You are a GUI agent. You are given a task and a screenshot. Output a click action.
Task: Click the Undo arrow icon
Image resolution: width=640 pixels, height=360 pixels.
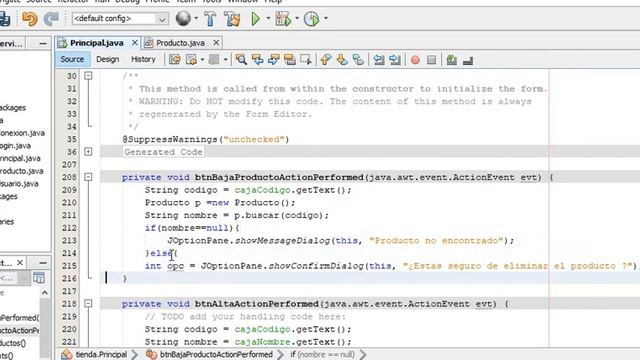pyautogui.click(x=30, y=19)
